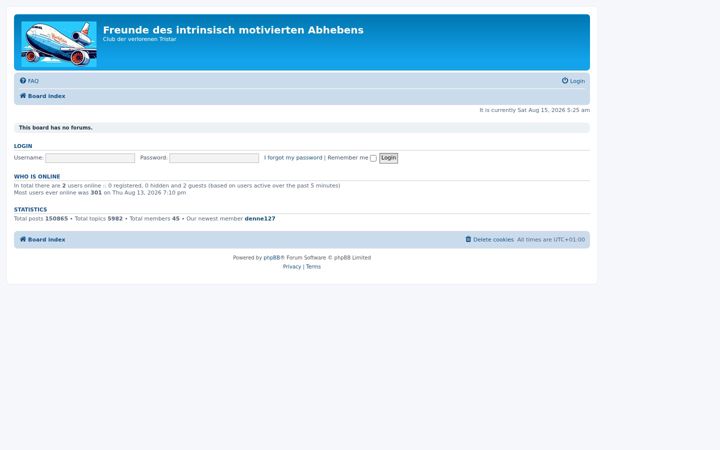Click total topics value 5982
Image resolution: width=720 pixels, height=450 pixels.
click(x=115, y=219)
